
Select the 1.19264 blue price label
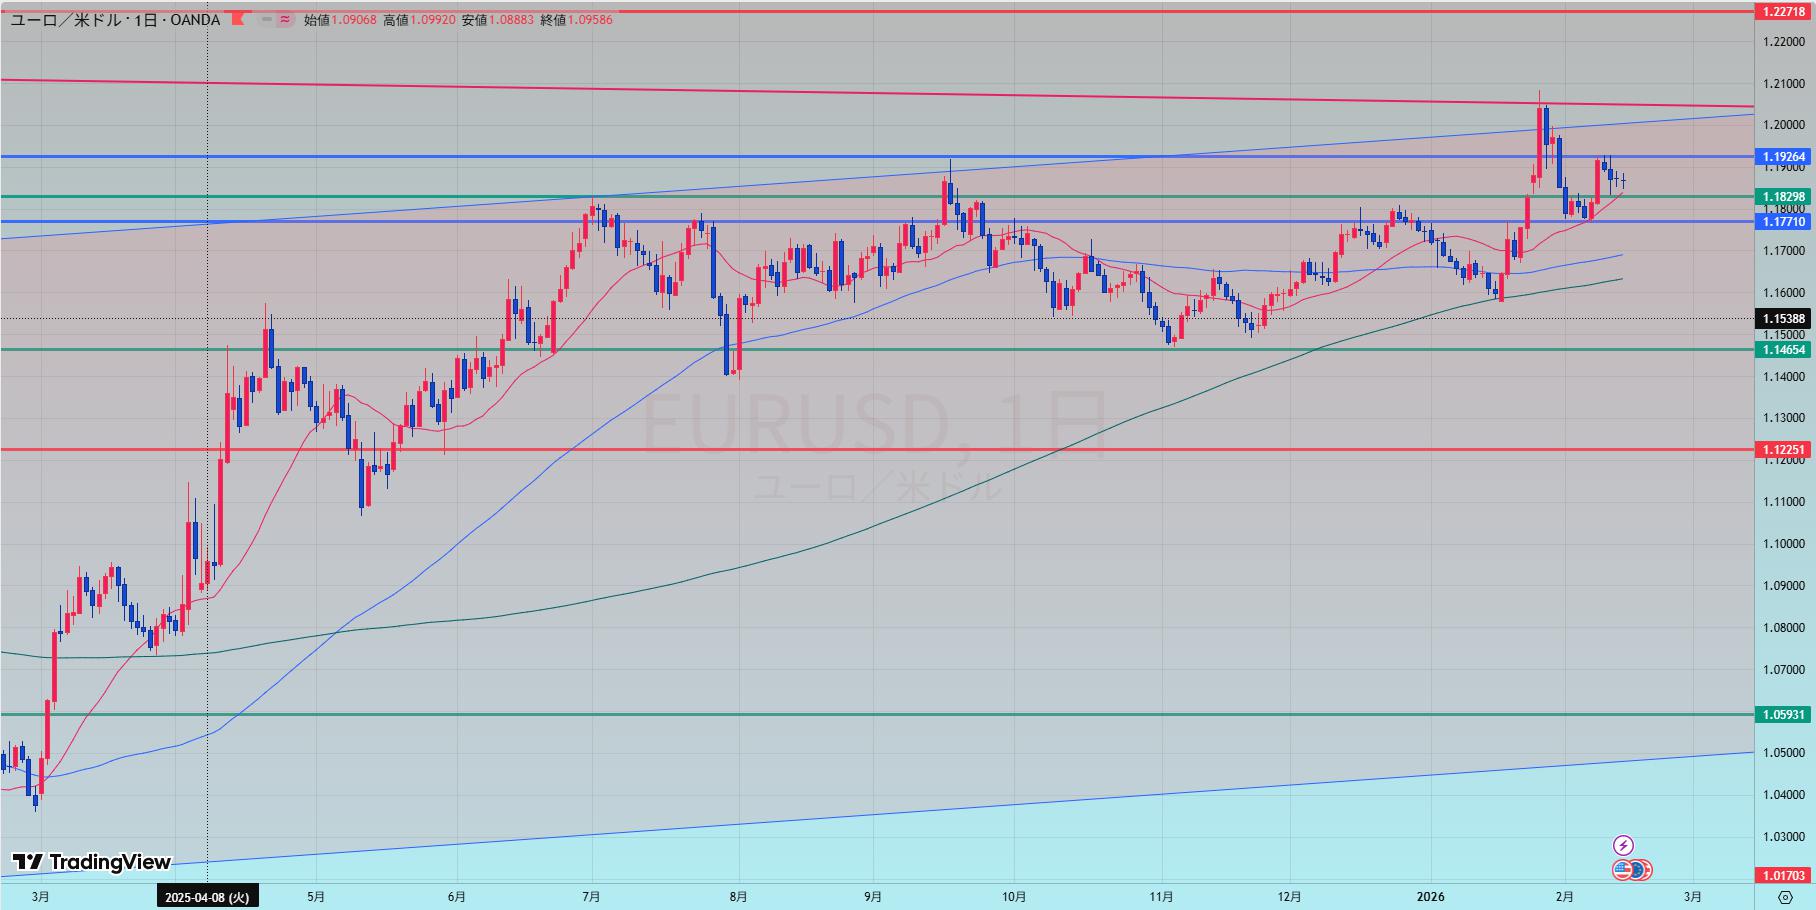coord(1783,157)
